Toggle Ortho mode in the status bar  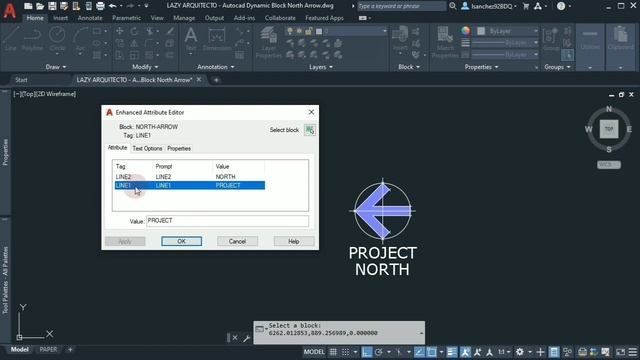pyautogui.click(x=367, y=352)
